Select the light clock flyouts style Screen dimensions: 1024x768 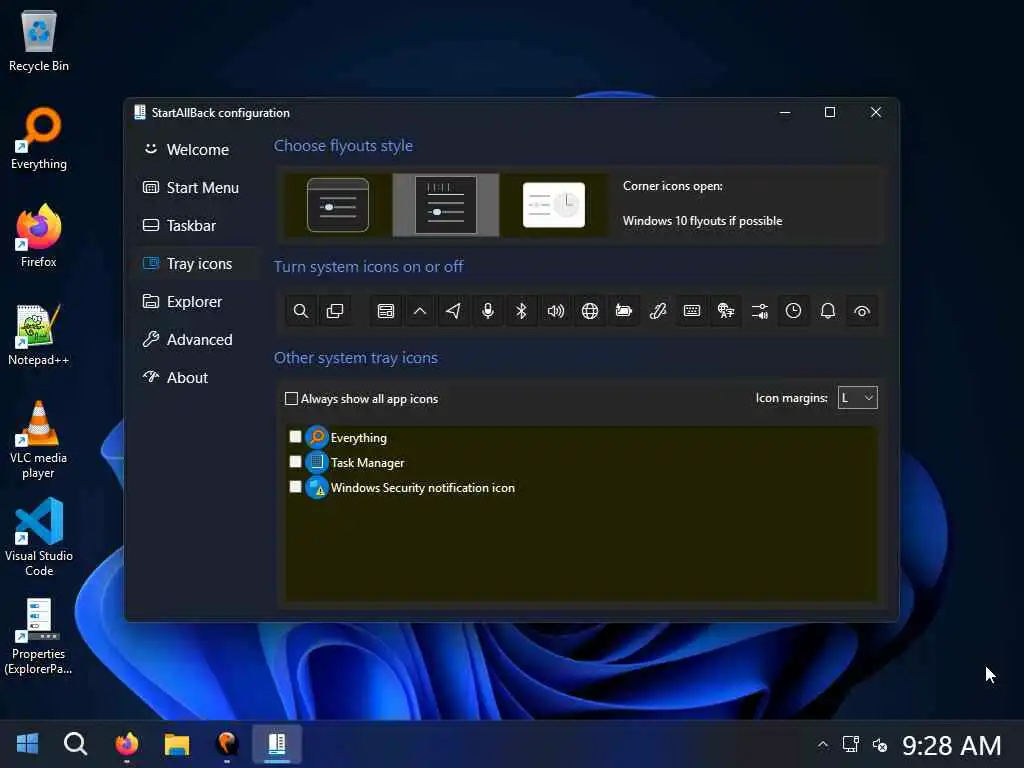(554, 205)
